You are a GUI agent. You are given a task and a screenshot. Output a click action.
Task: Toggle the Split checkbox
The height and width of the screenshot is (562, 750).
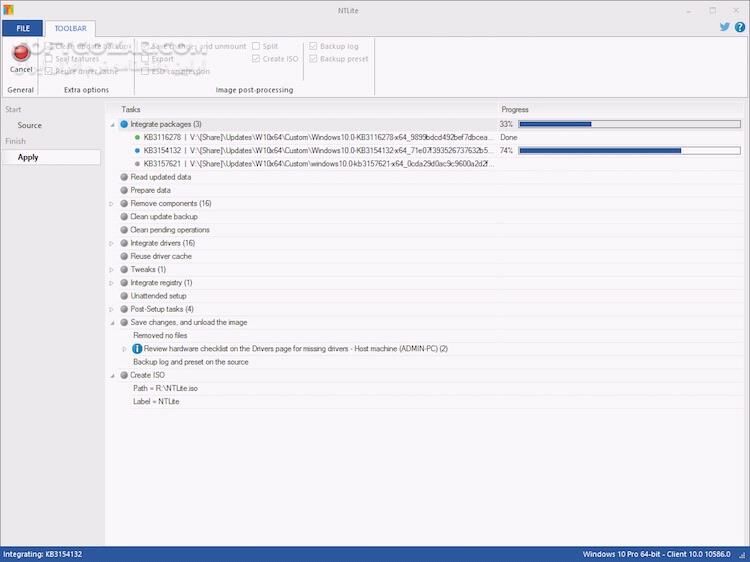(x=257, y=46)
